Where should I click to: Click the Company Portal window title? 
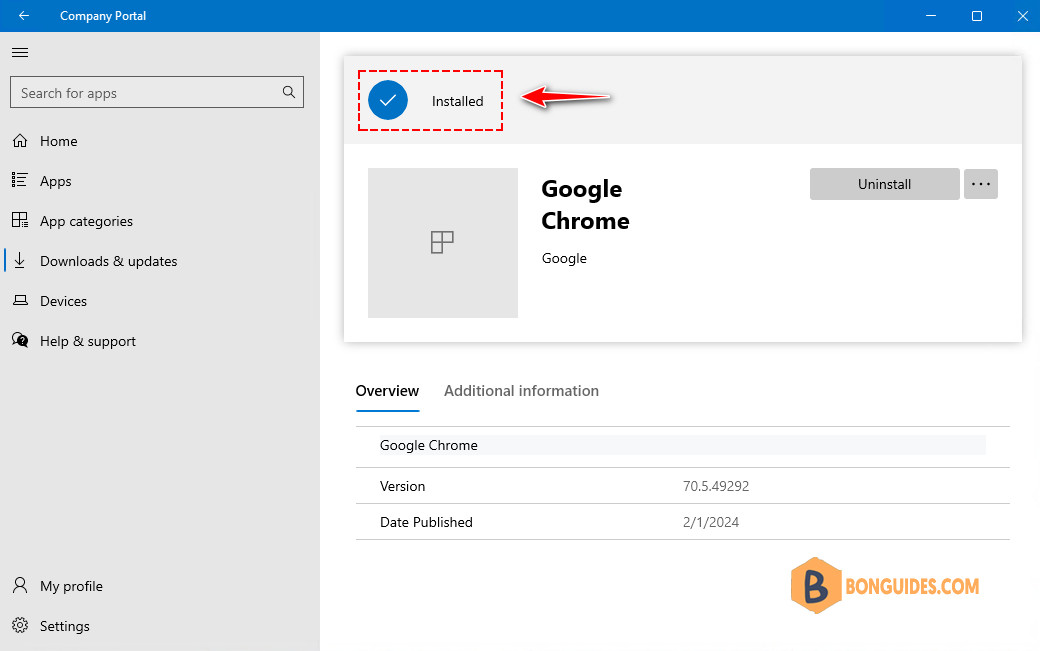pyautogui.click(x=103, y=16)
